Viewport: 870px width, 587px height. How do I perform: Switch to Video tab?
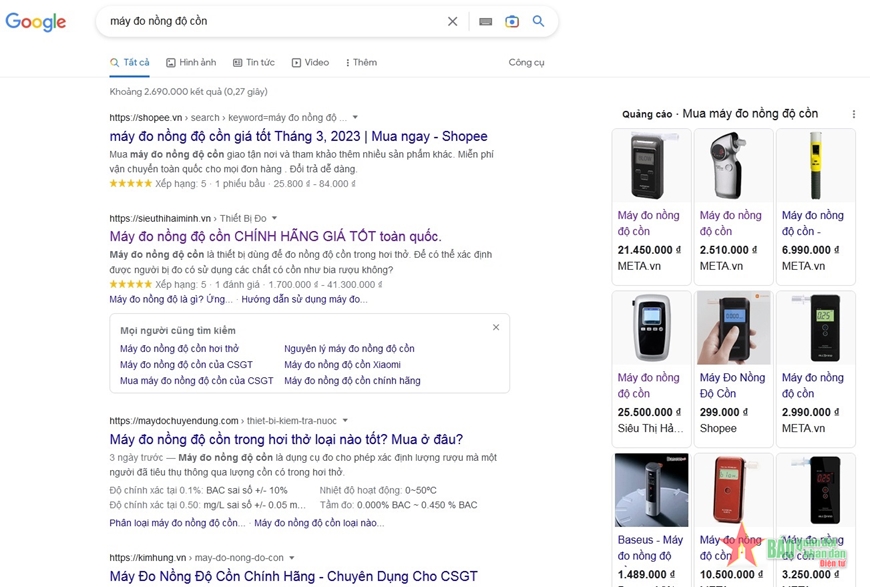pyautogui.click(x=311, y=63)
